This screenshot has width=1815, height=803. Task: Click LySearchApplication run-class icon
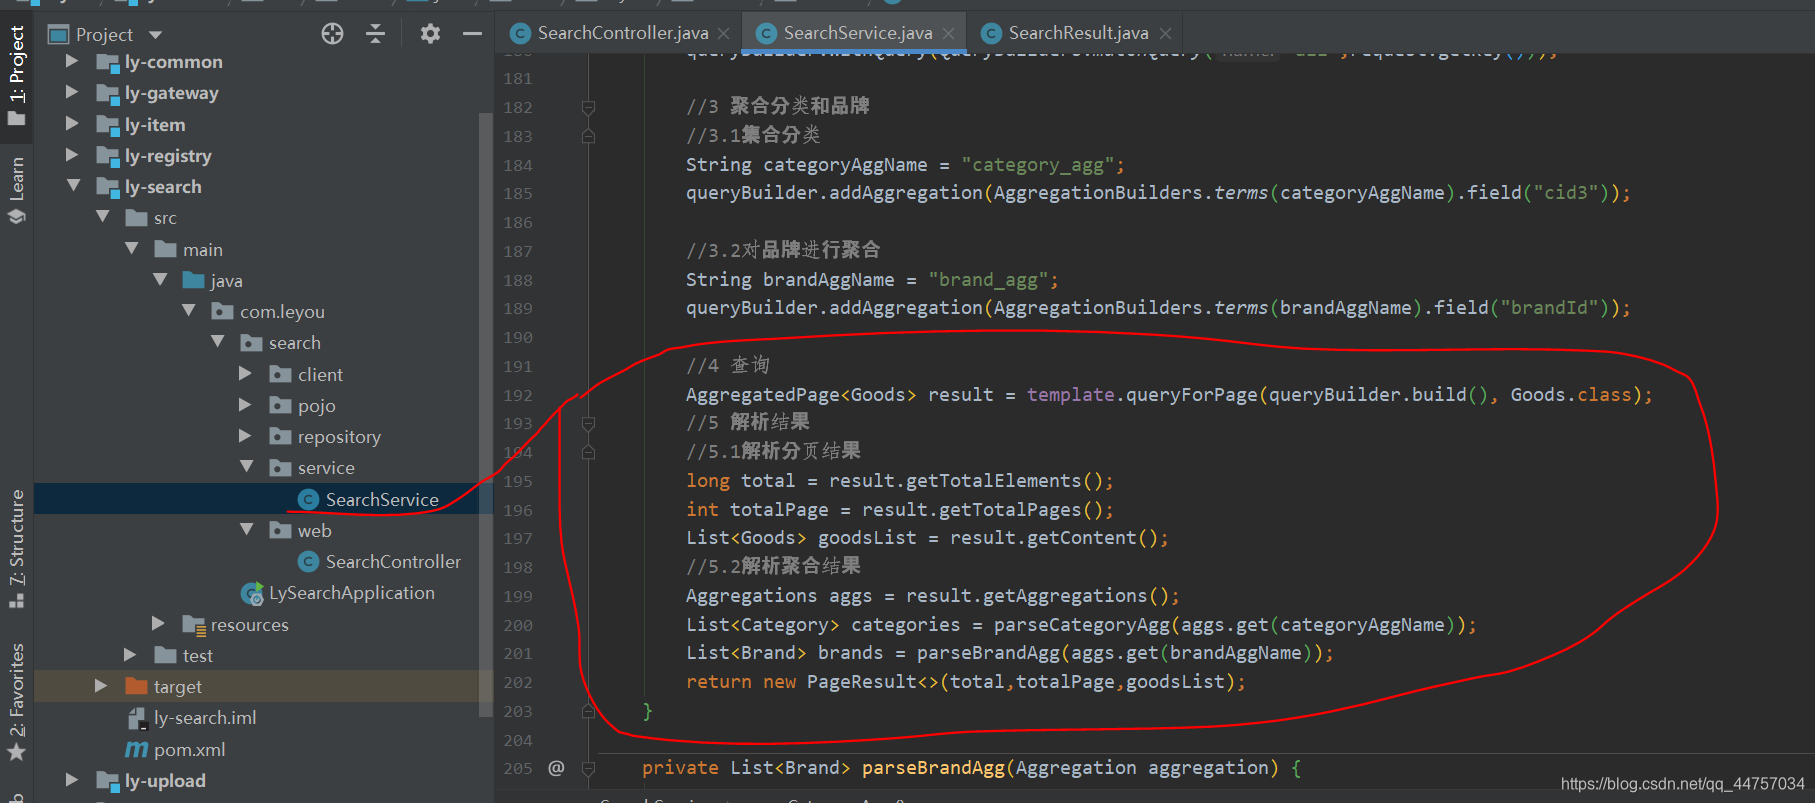[x=252, y=593]
